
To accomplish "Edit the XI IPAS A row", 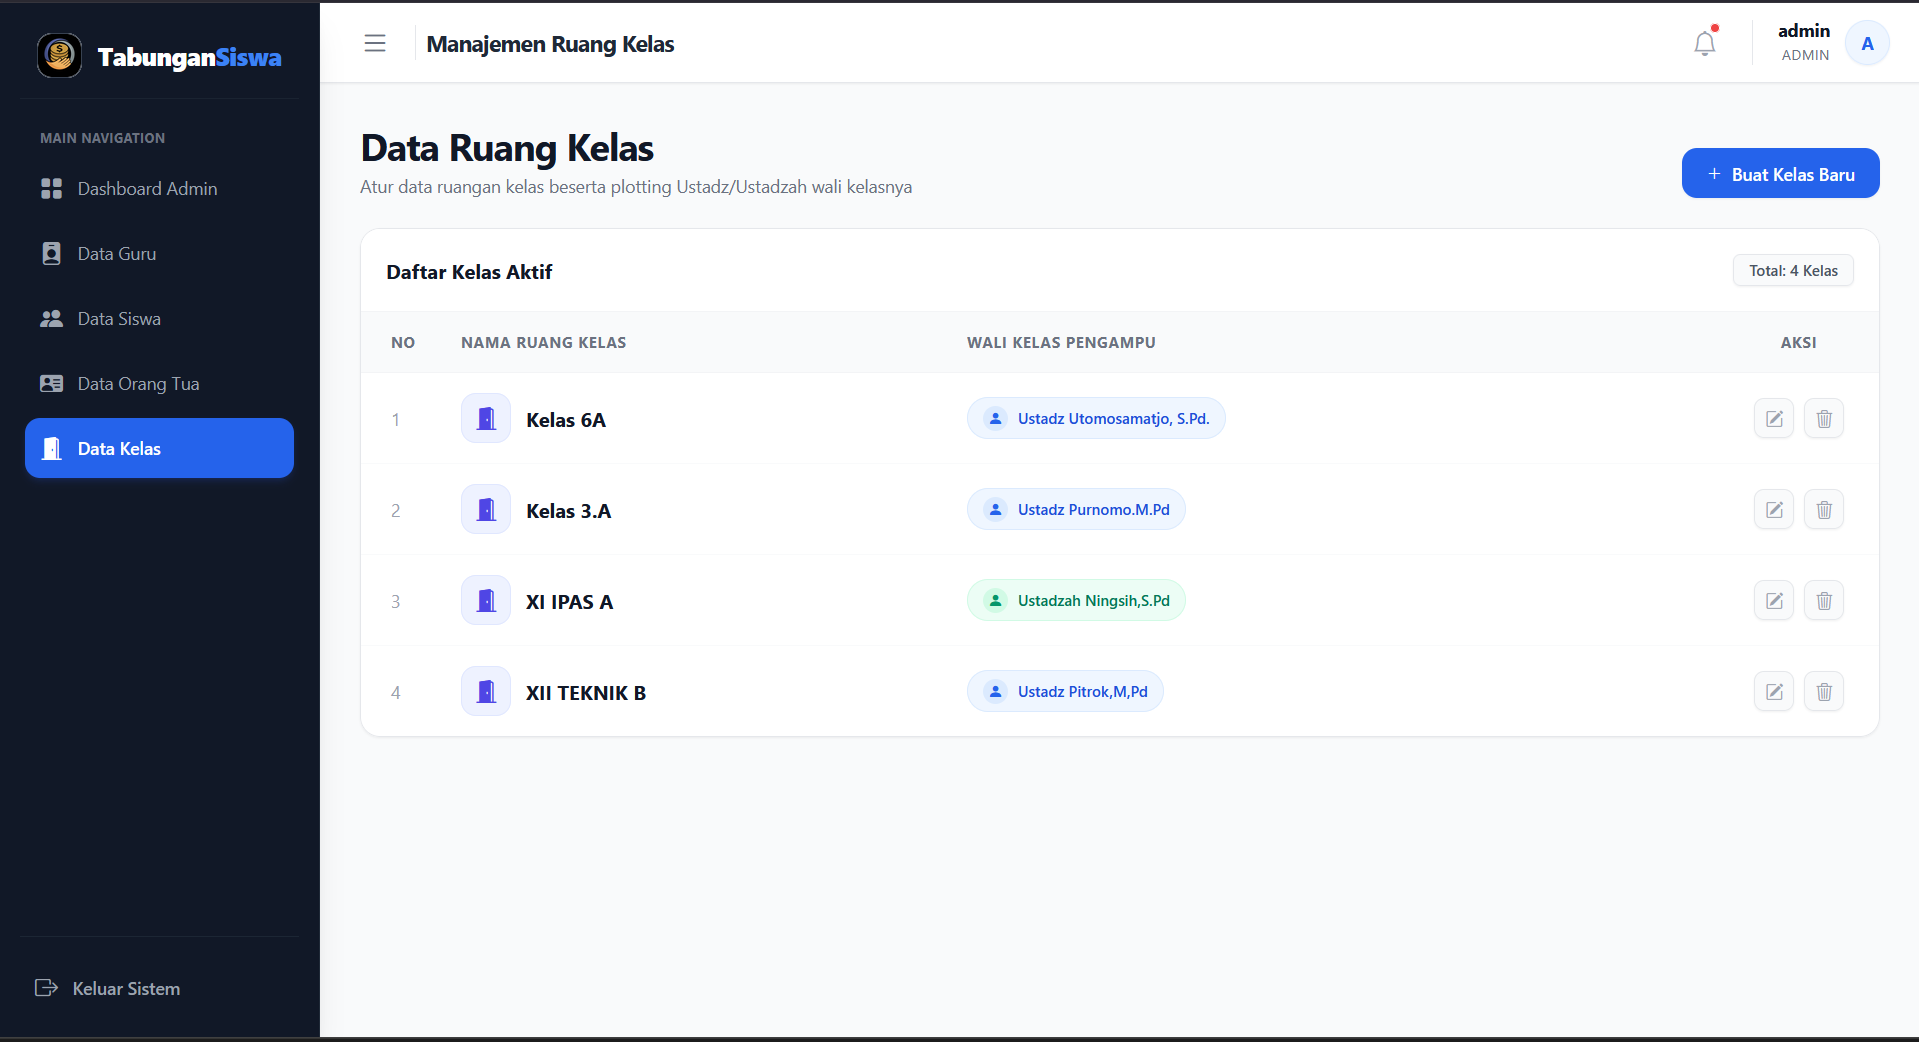I will [1774, 601].
